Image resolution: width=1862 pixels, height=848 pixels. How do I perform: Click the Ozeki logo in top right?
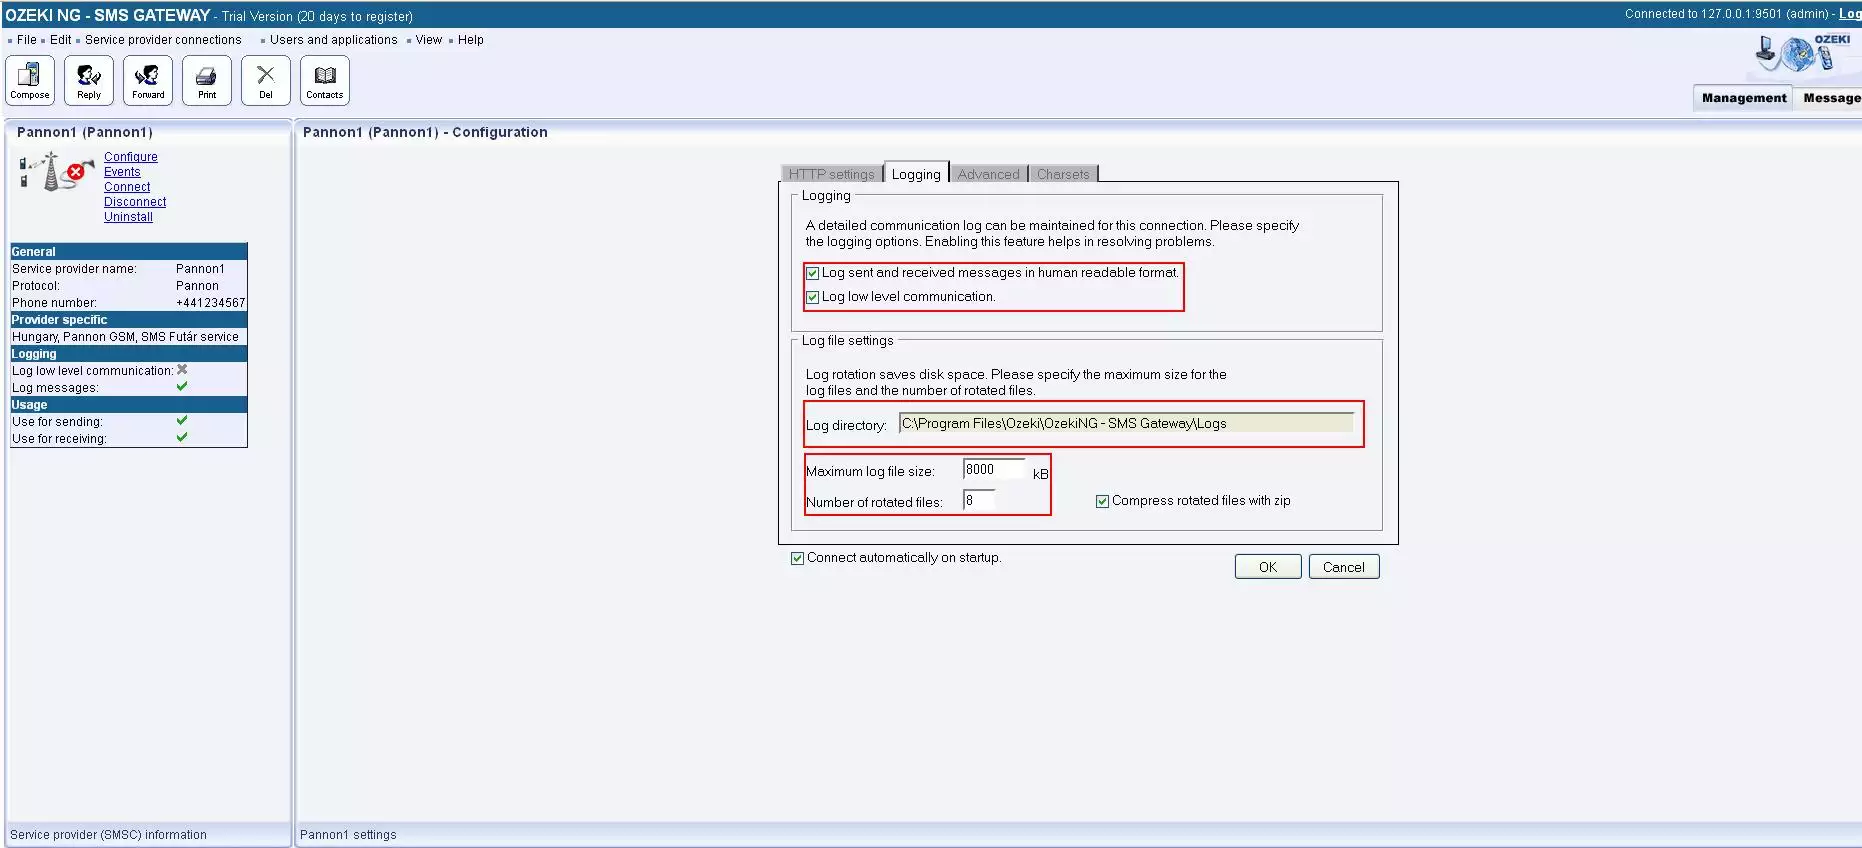click(x=1805, y=55)
